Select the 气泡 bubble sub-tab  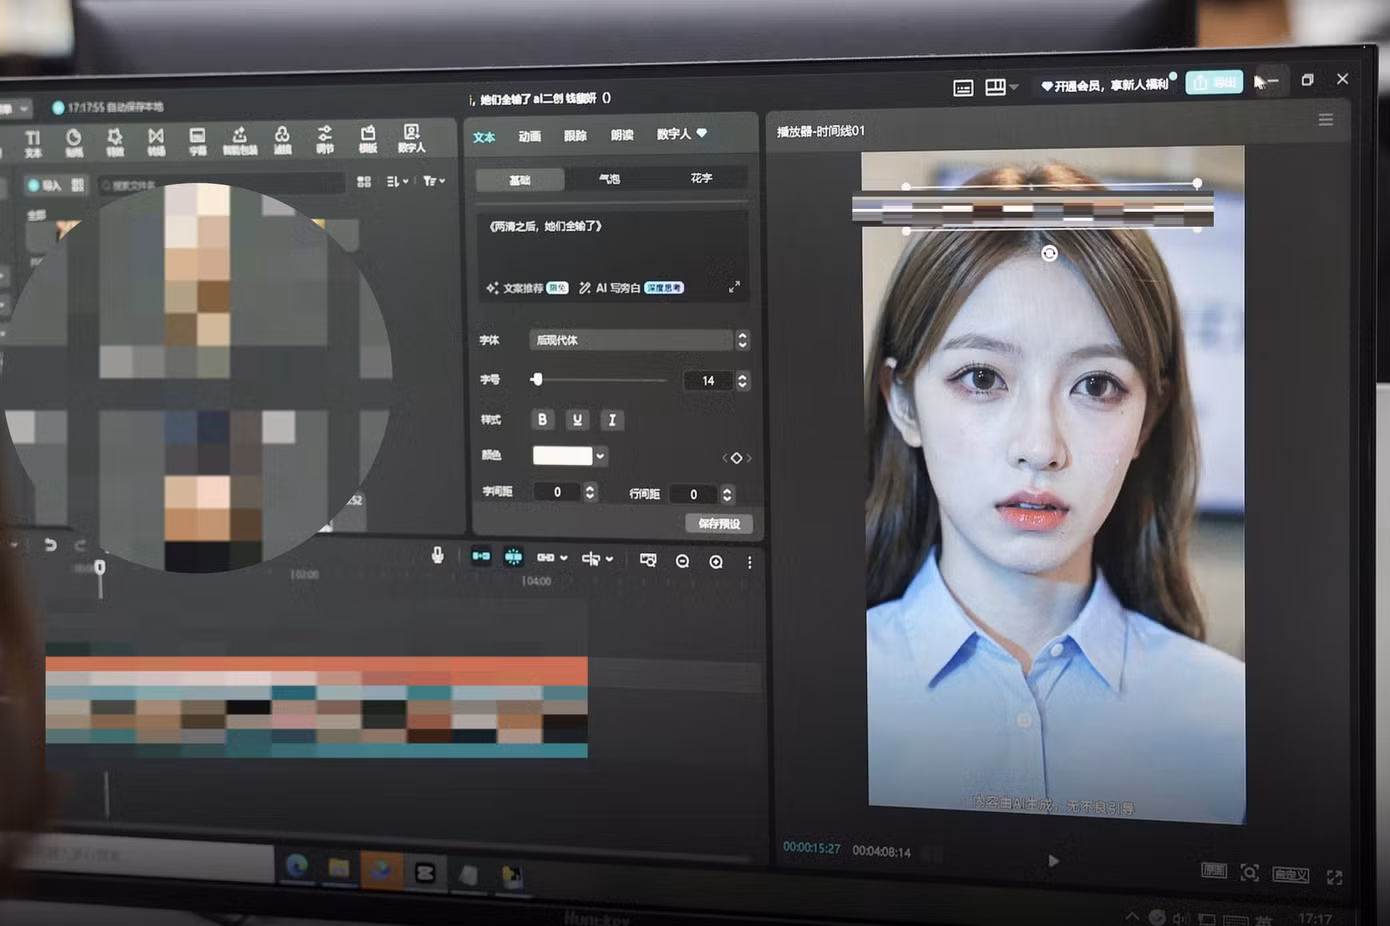(x=610, y=179)
